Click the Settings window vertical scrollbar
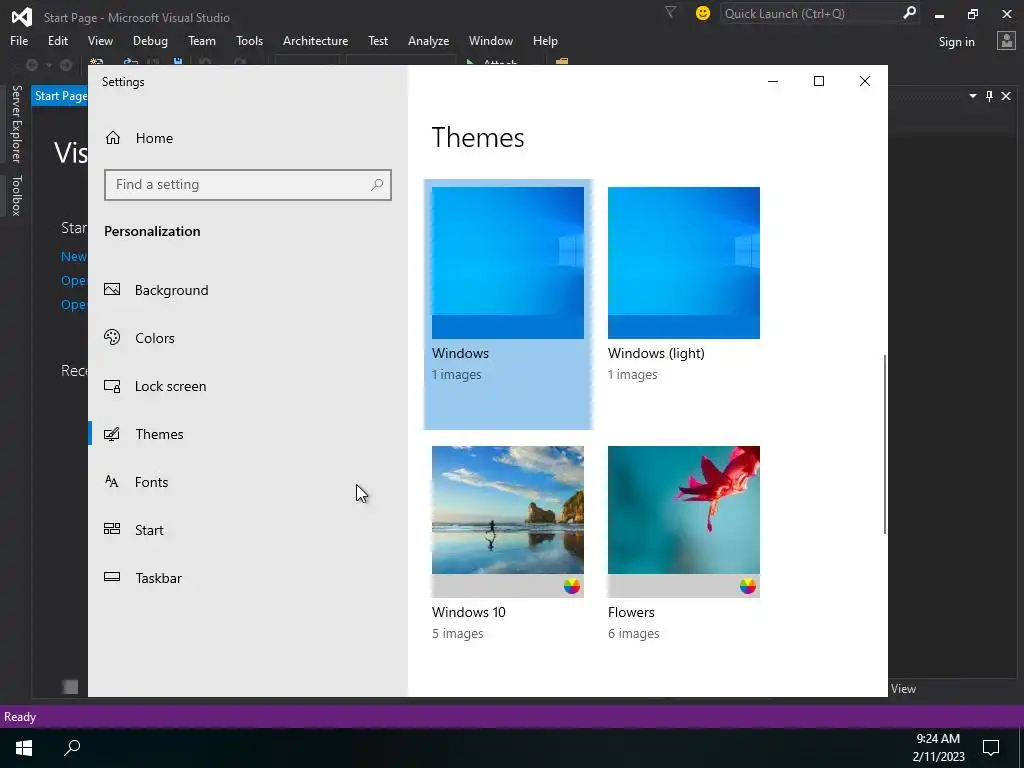 (884, 444)
